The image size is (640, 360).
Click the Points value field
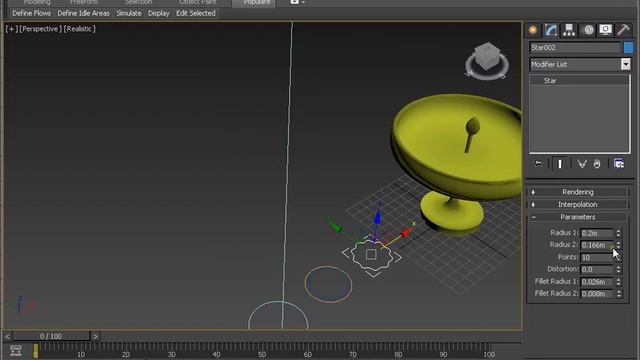tap(597, 257)
